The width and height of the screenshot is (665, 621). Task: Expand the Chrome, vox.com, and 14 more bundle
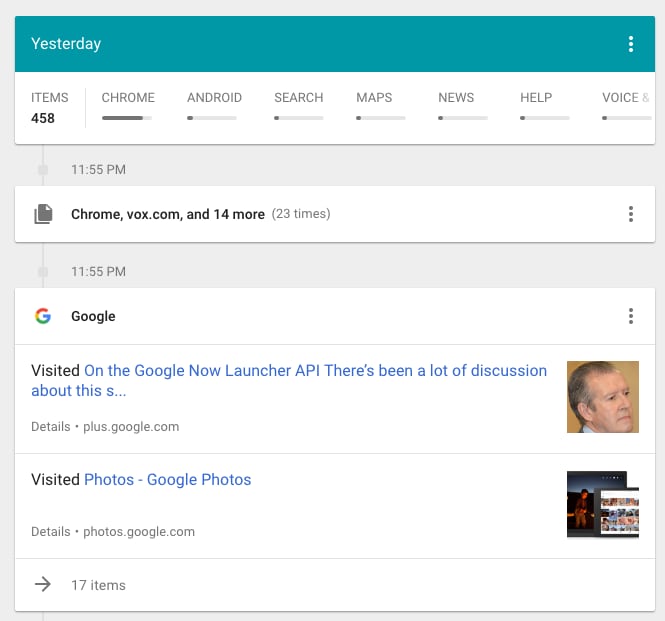[168, 214]
